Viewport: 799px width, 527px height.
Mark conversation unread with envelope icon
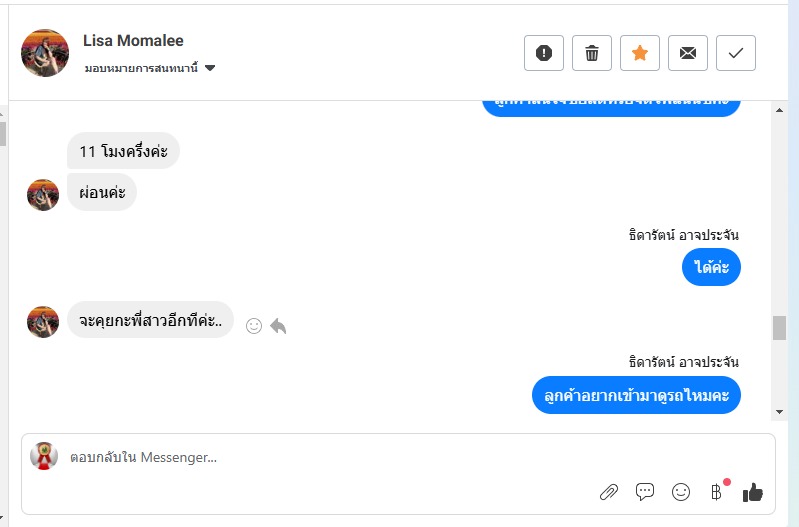[688, 53]
